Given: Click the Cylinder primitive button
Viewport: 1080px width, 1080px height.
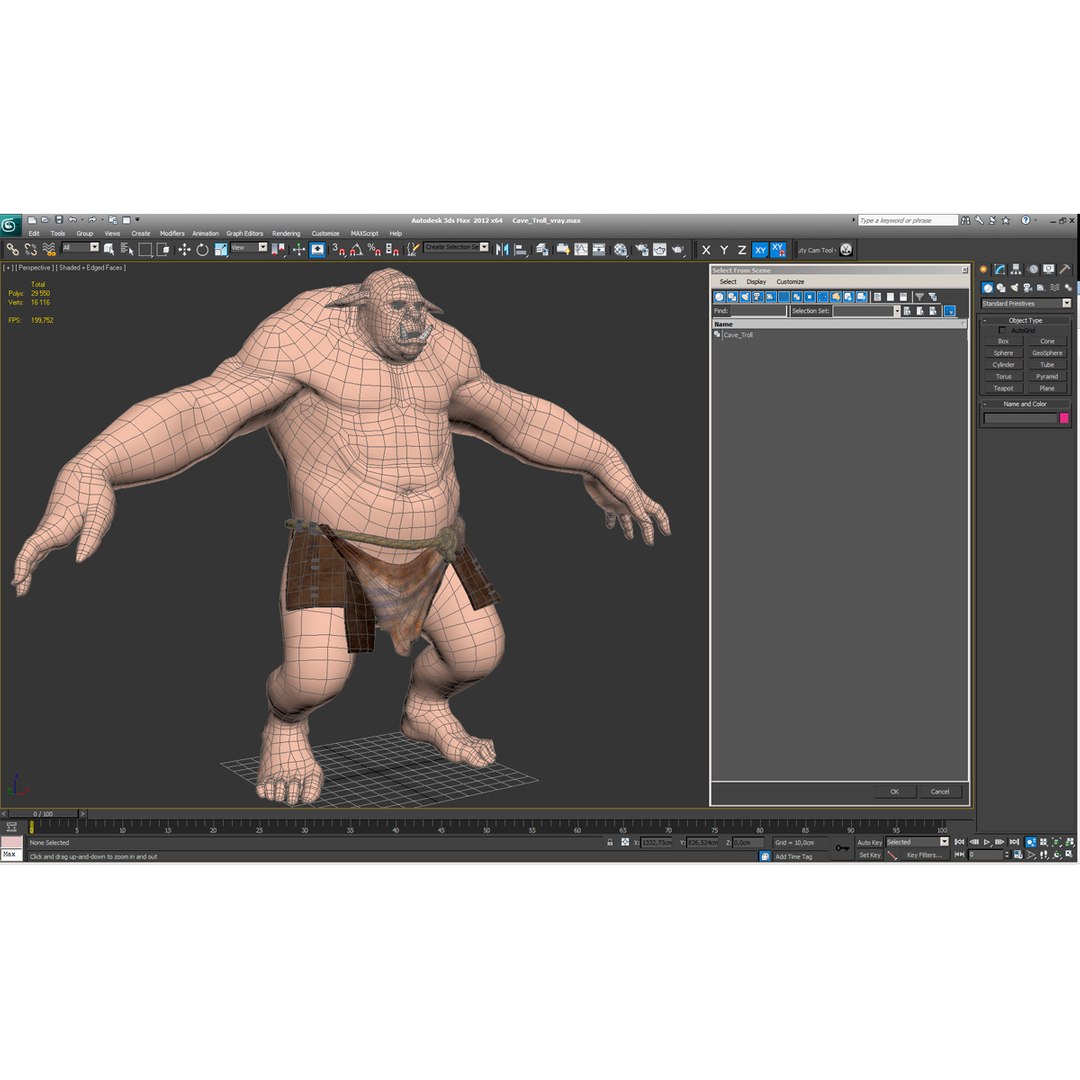Looking at the screenshot, I should pos(1004,365).
